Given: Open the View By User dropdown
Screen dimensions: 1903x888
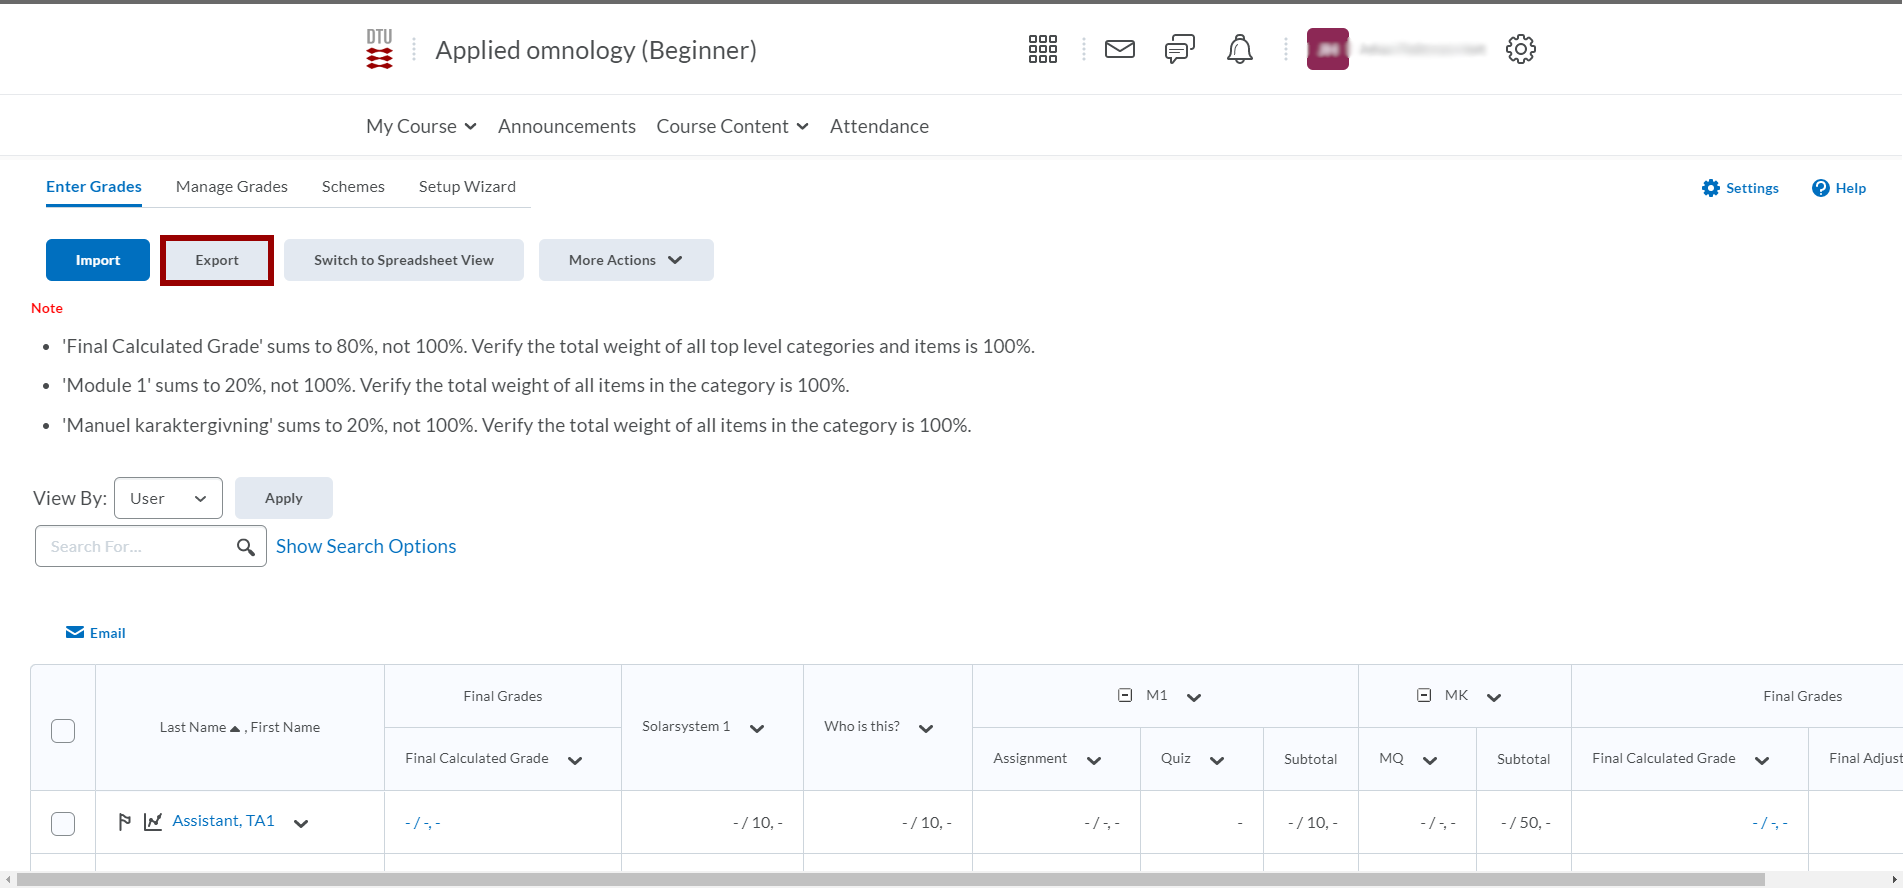Looking at the screenshot, I should (168, 498).
